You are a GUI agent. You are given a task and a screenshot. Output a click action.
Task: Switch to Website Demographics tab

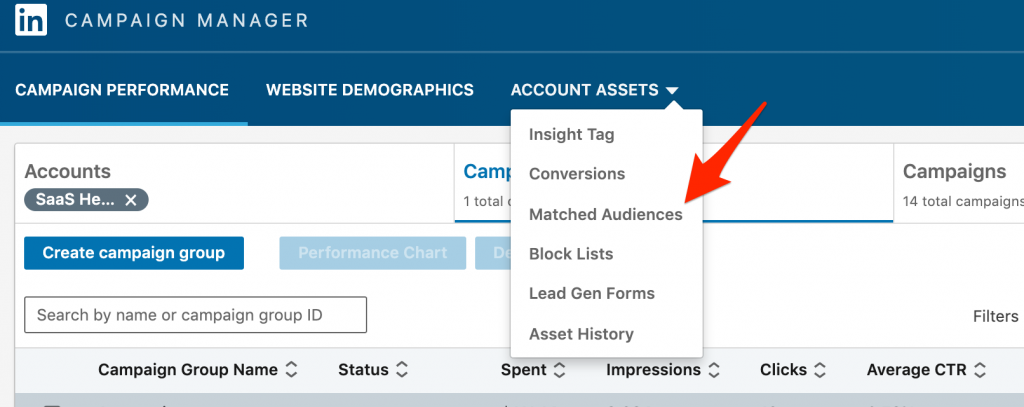(x=370, y=90)
